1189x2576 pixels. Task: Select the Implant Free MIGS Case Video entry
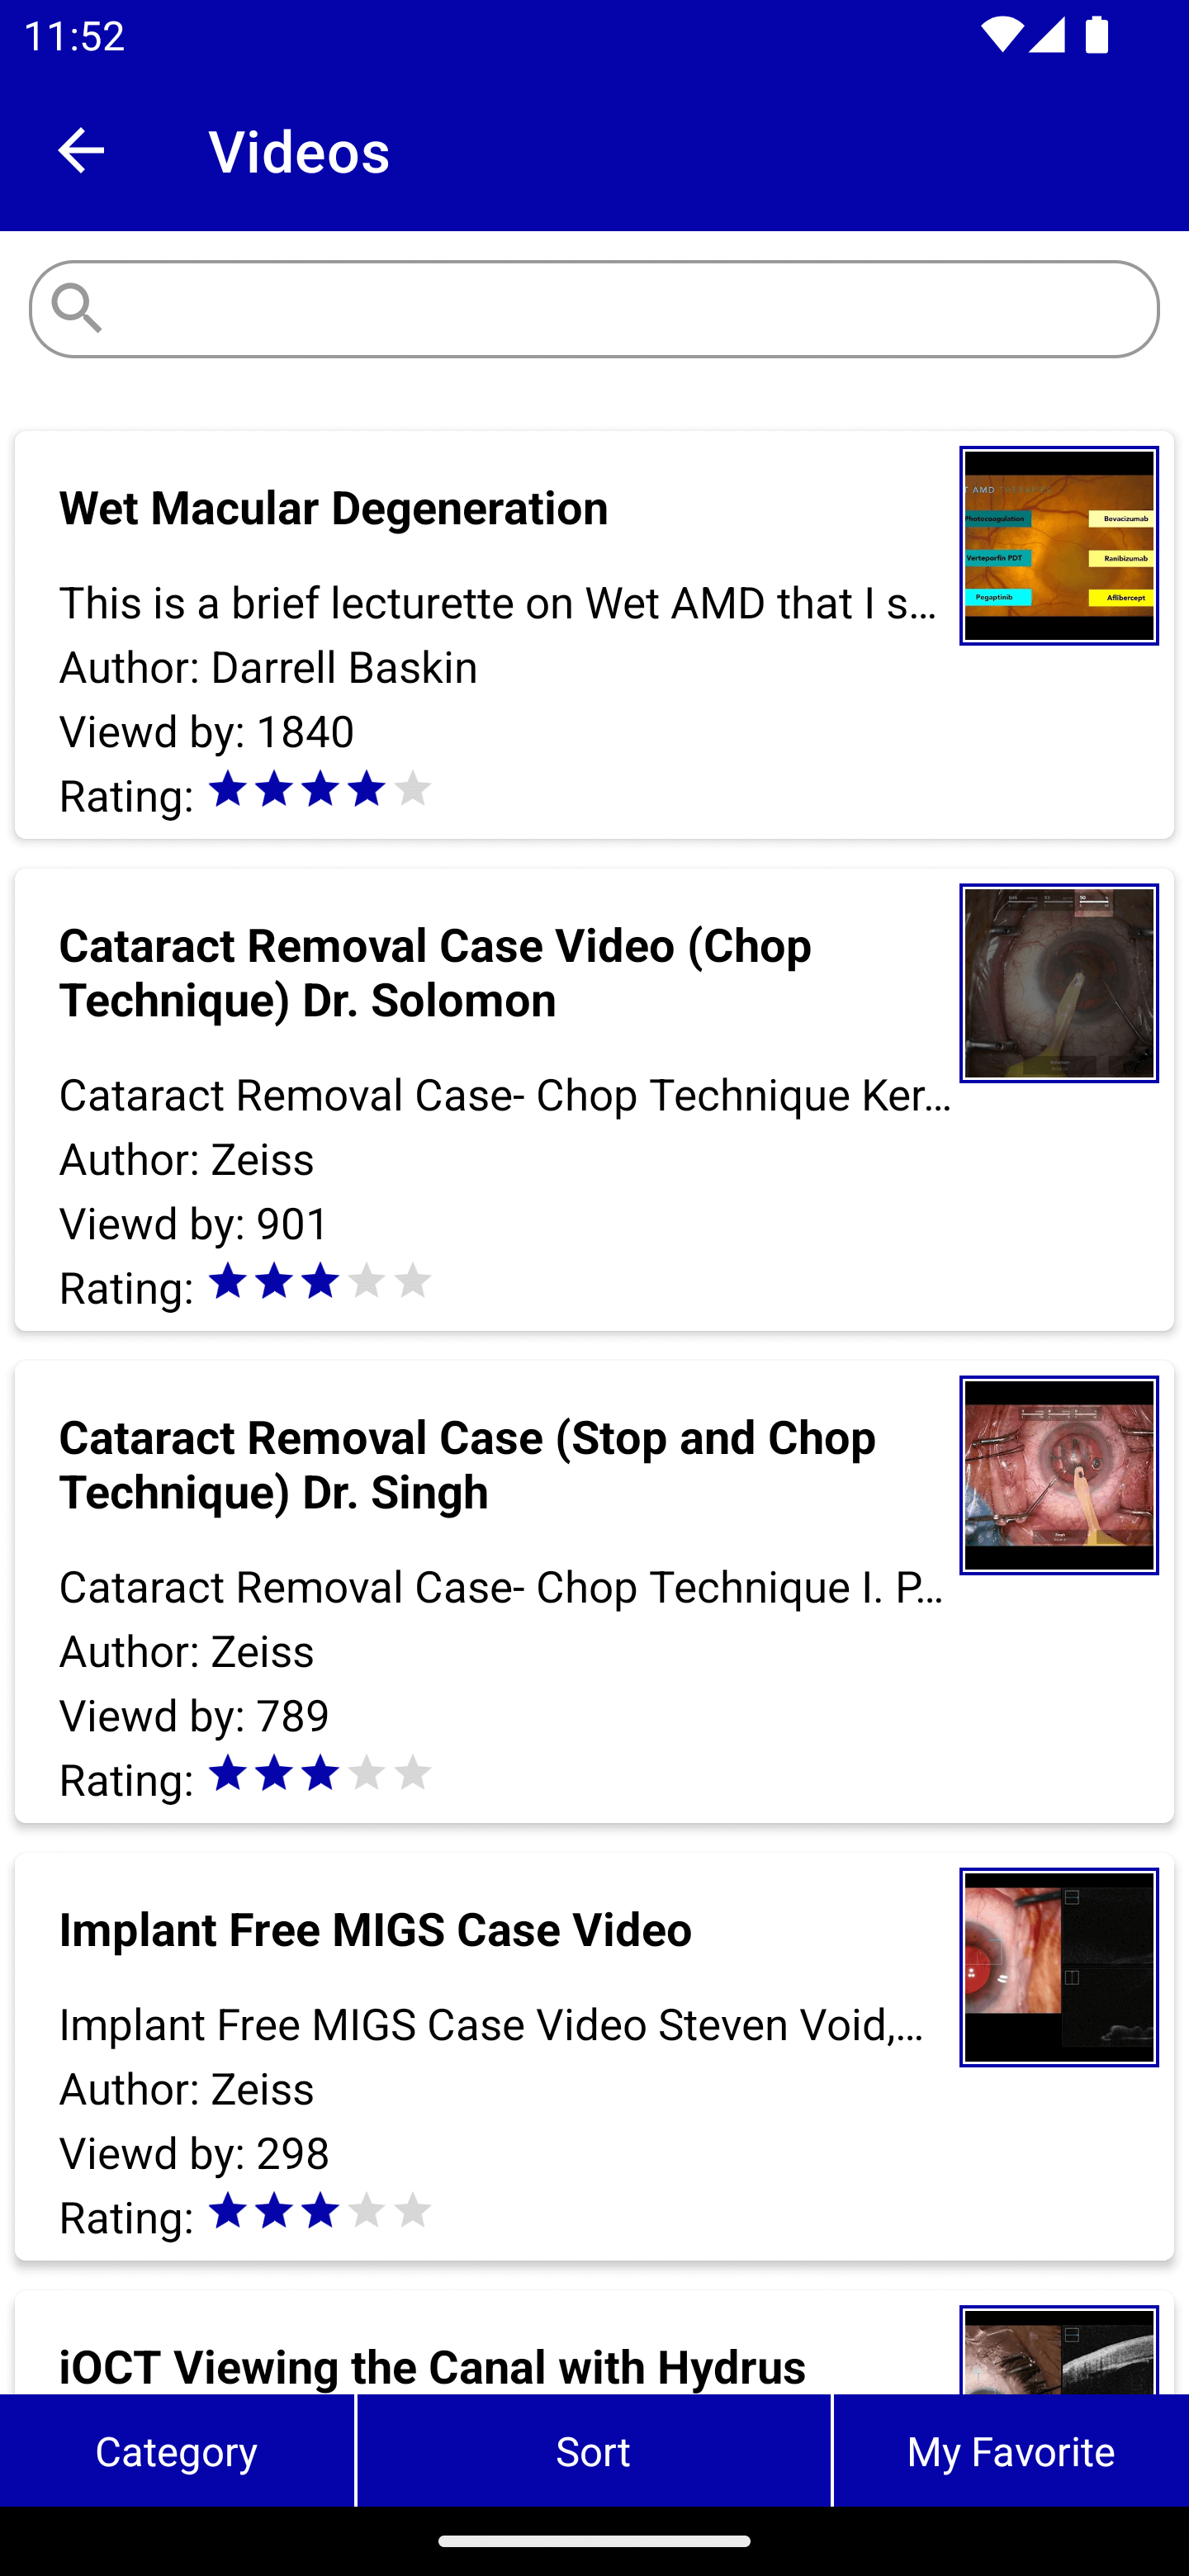[375, 1930]
